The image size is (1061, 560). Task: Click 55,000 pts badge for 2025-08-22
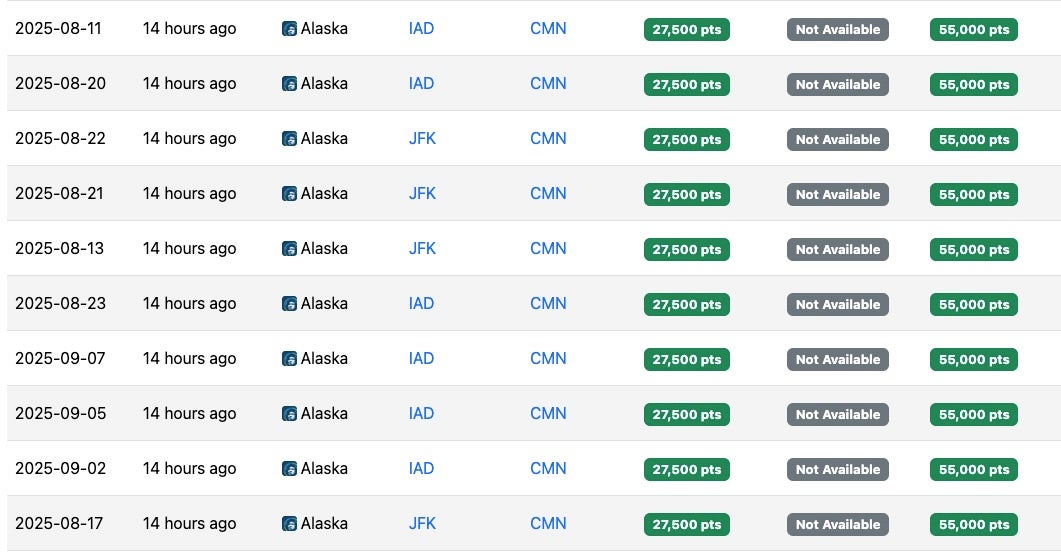[973, 140]
